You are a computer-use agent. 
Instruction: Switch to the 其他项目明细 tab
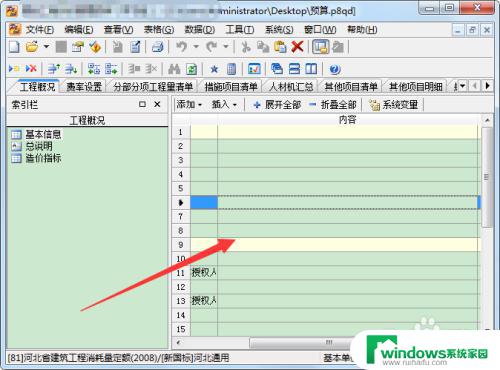pos(416,87)
